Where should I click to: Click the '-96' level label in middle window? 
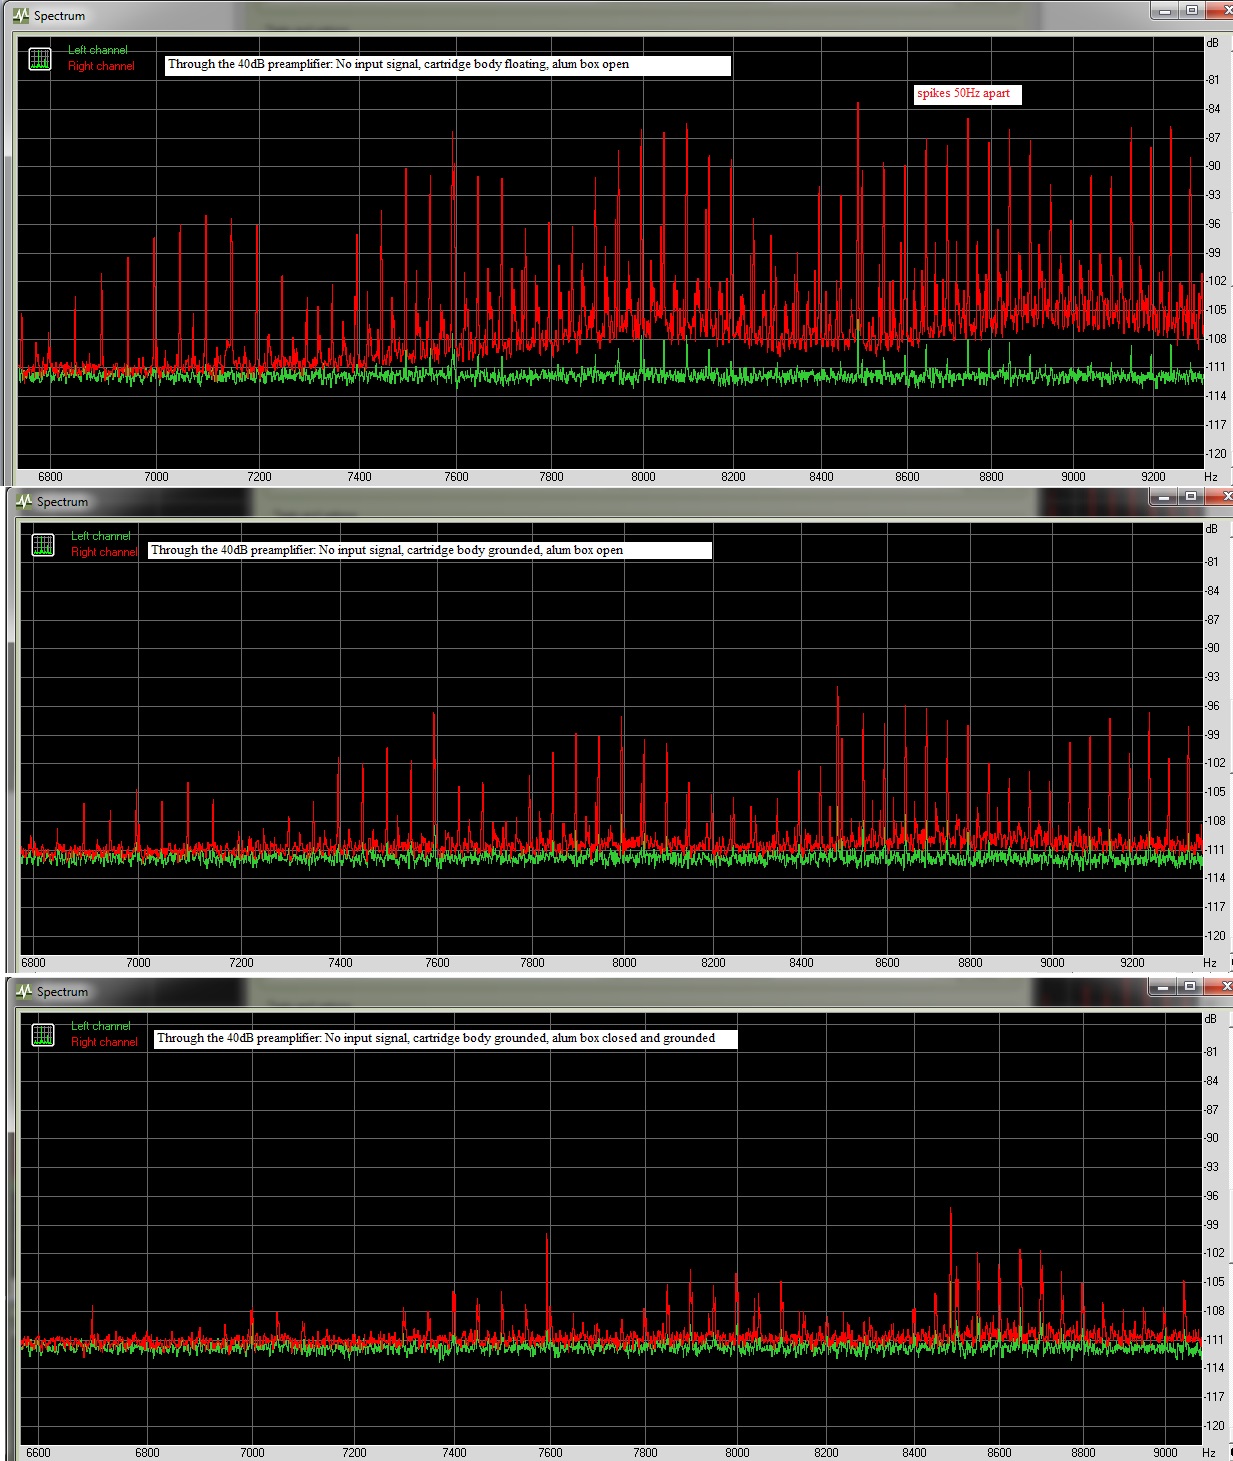point(1211,706)
